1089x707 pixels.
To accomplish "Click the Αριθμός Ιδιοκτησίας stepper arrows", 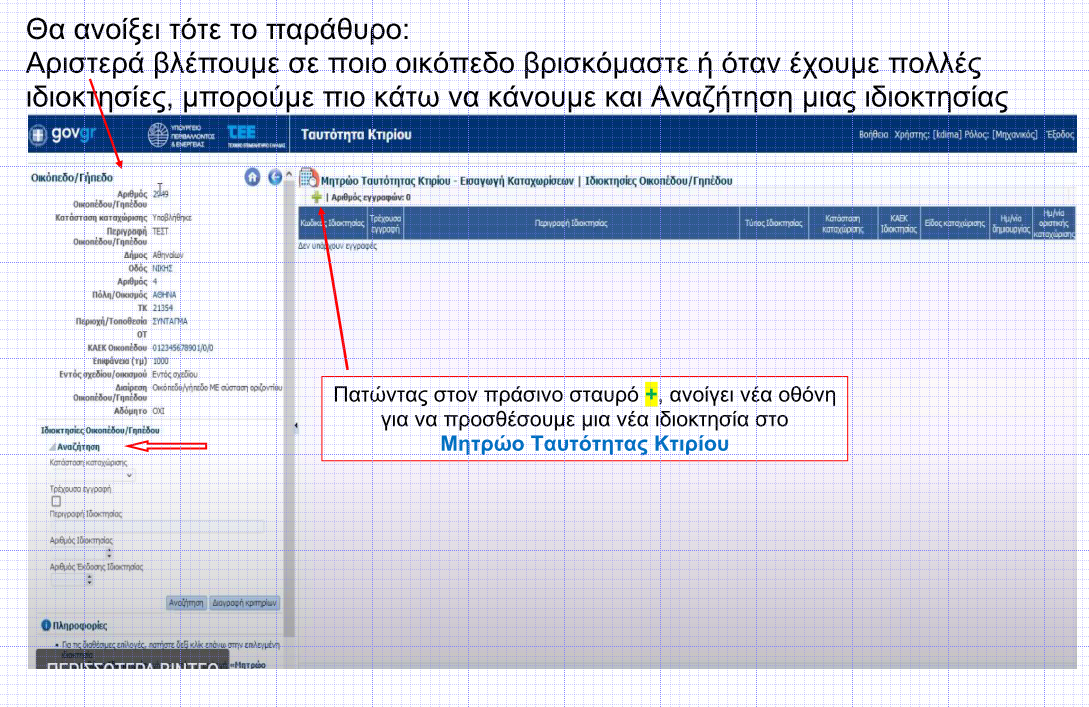I will (108, 553).
